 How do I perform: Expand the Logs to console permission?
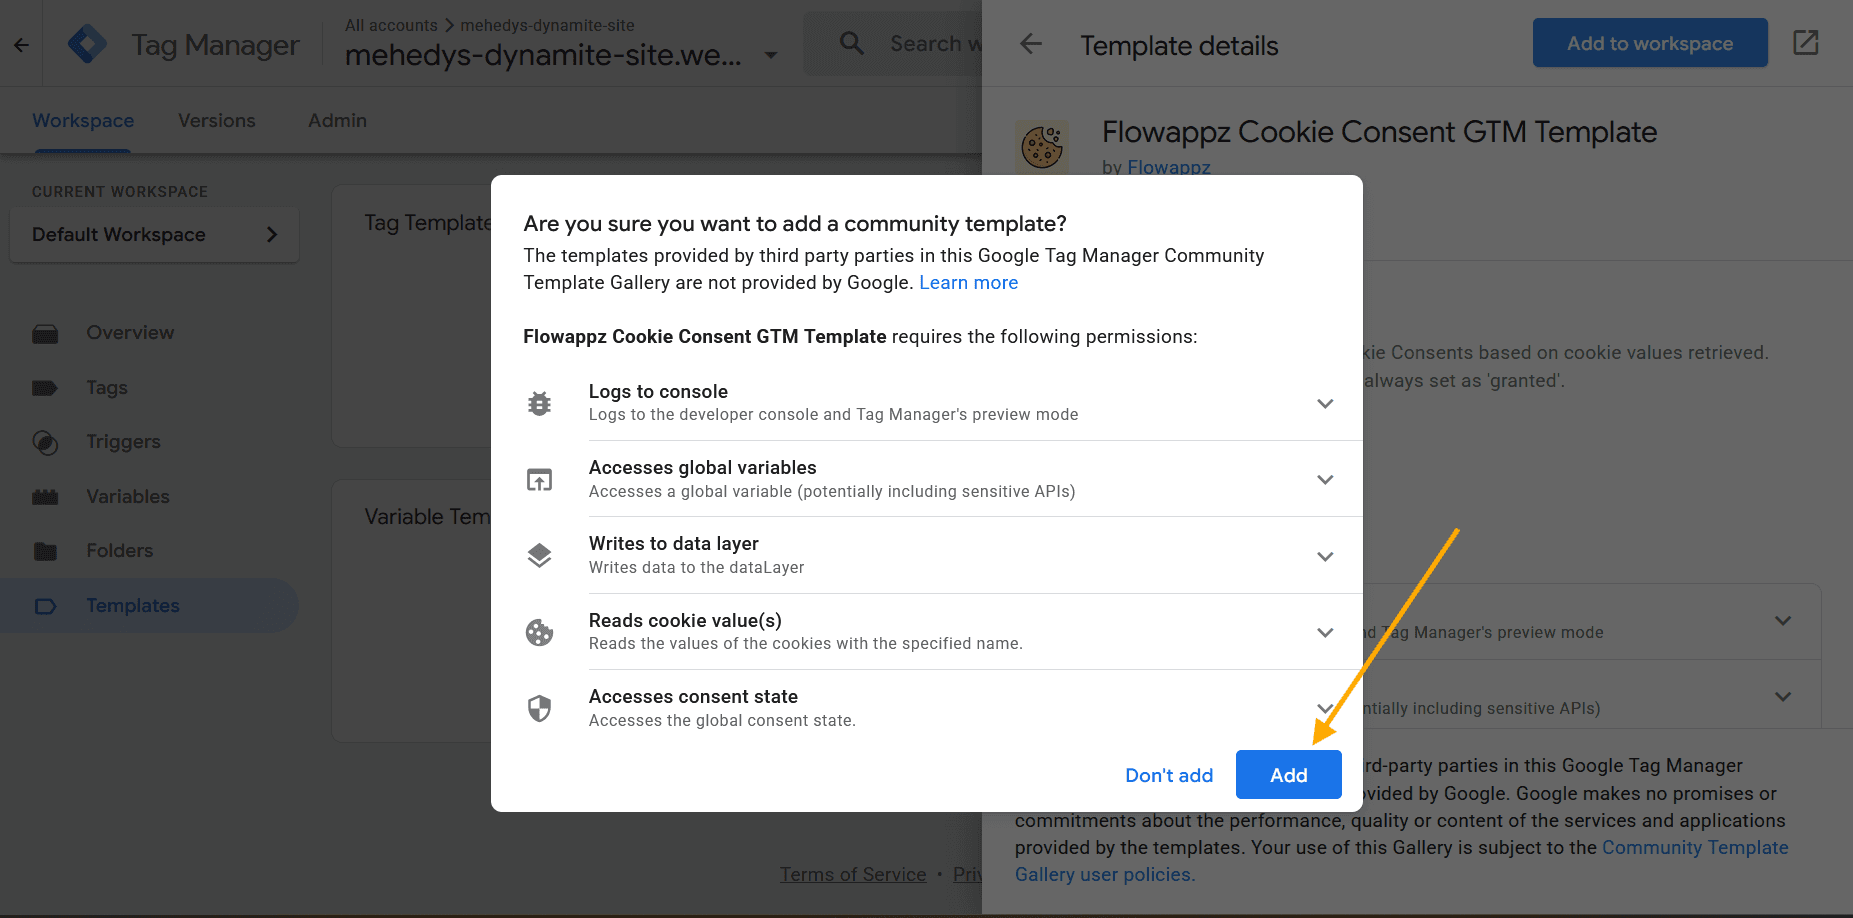pos(1325,404)
